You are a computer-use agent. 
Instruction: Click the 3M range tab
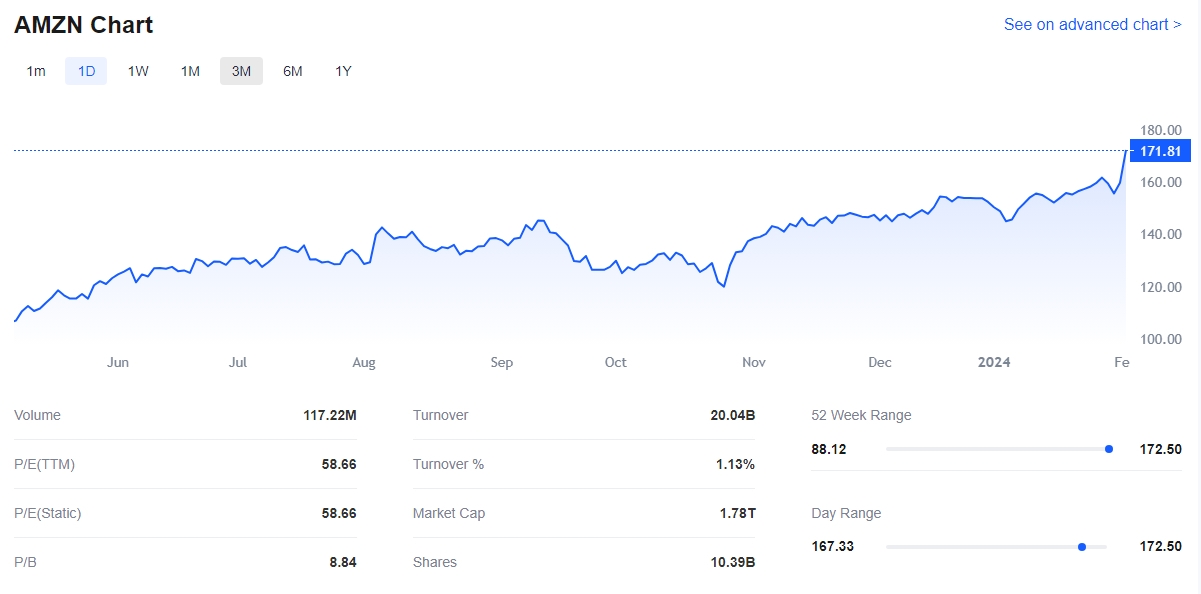[241, 71]
